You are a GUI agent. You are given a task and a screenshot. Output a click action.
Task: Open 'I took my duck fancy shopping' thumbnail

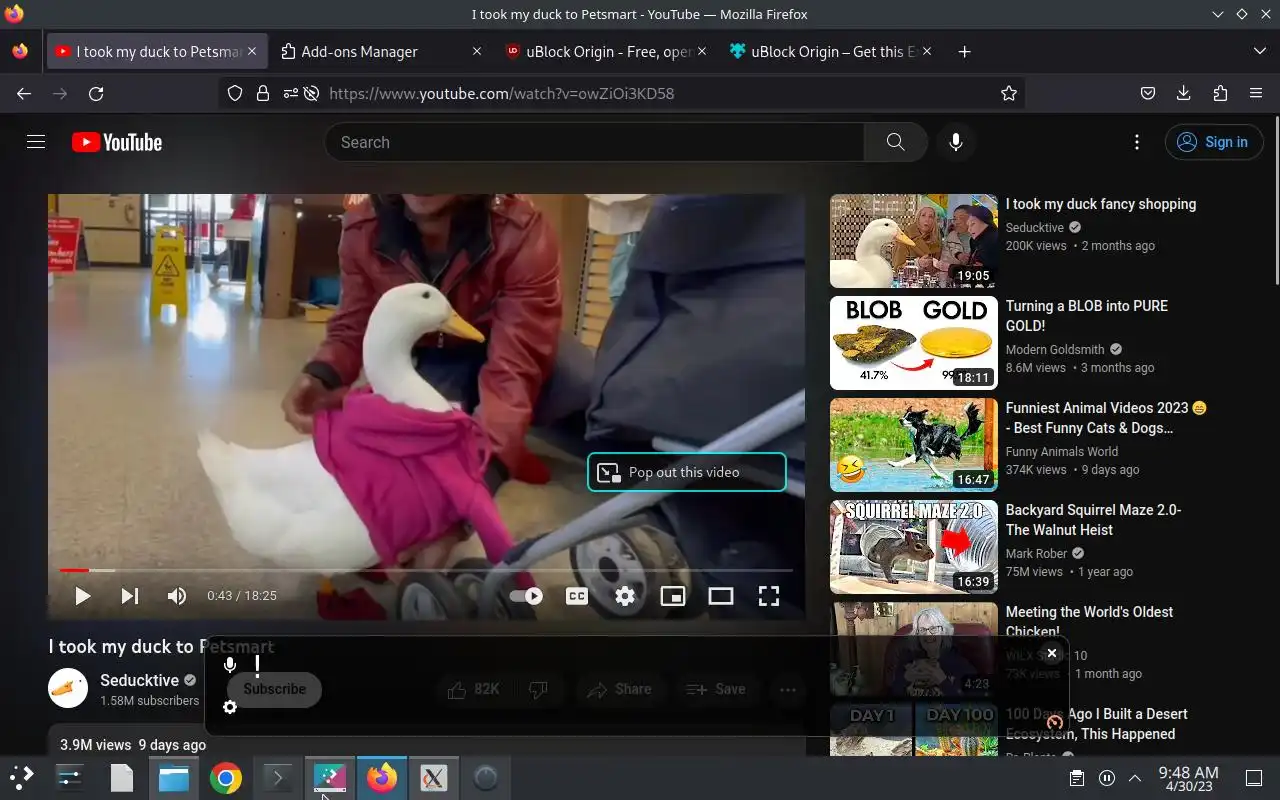coord(914,241)
